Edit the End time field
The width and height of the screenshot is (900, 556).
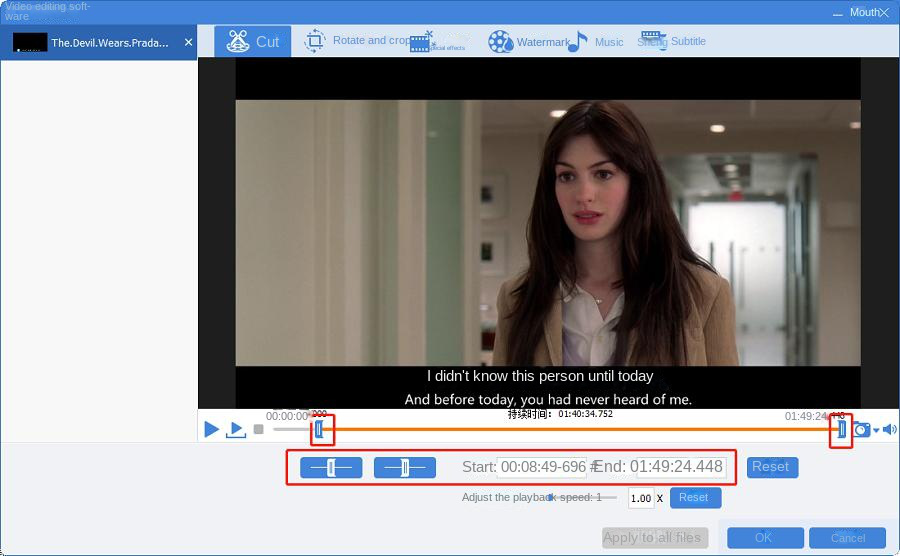(x=681, y=467)
